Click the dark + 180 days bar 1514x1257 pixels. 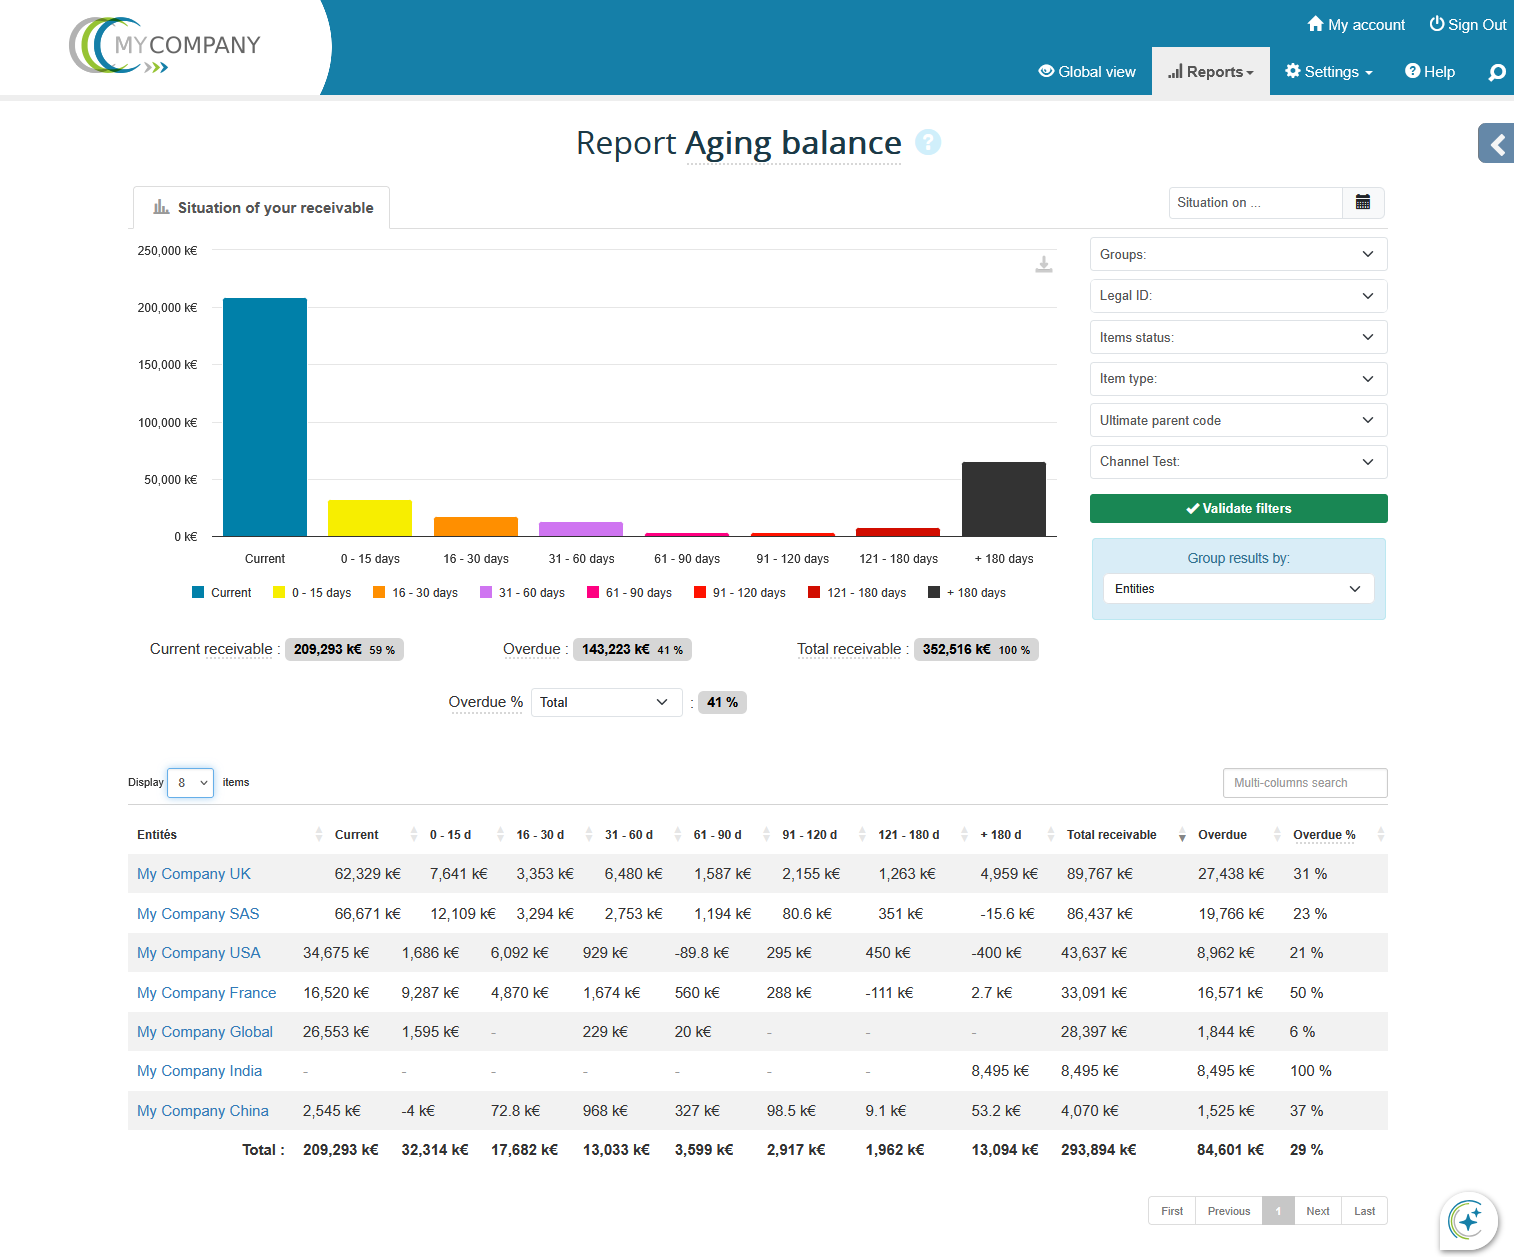tap(1003, 499)
